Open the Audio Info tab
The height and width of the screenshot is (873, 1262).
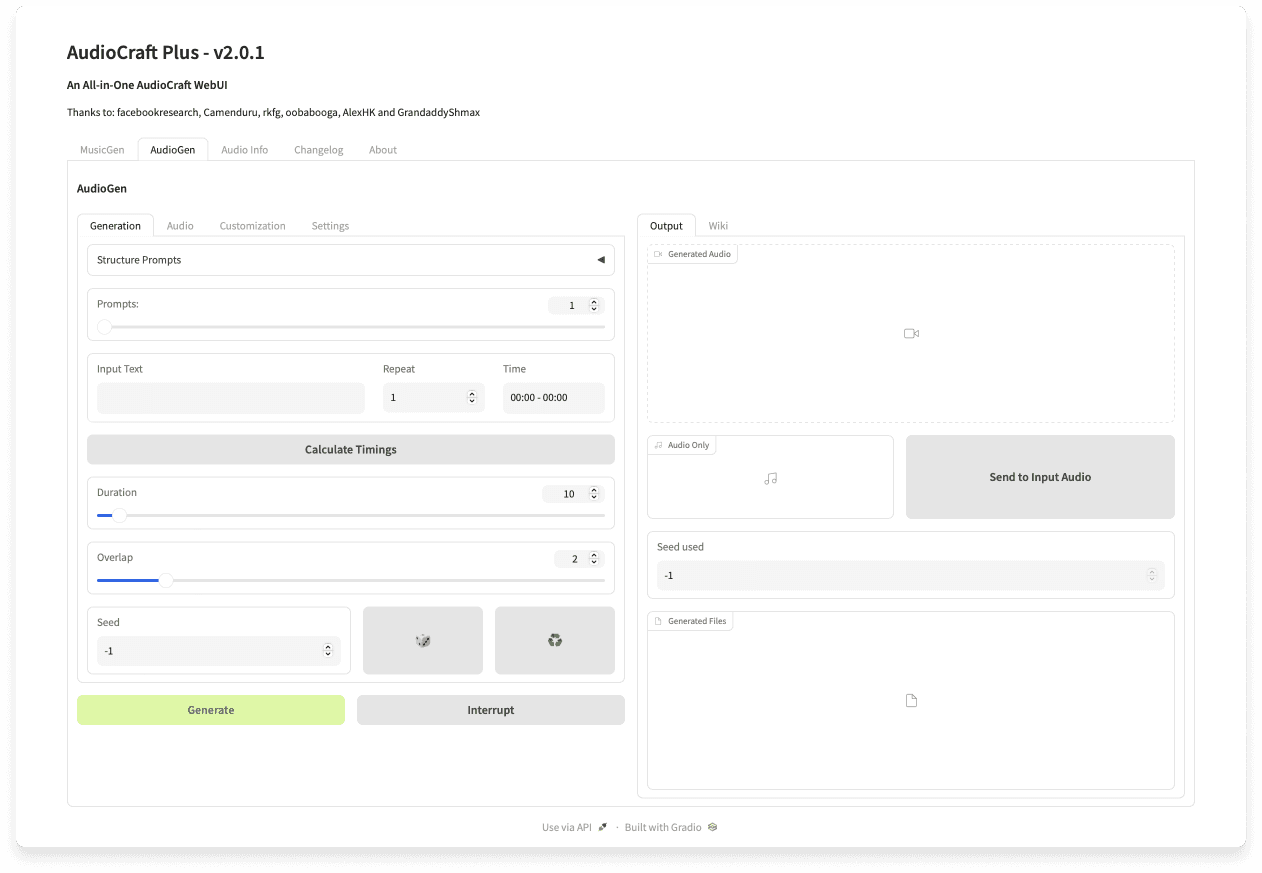(245, 150)
